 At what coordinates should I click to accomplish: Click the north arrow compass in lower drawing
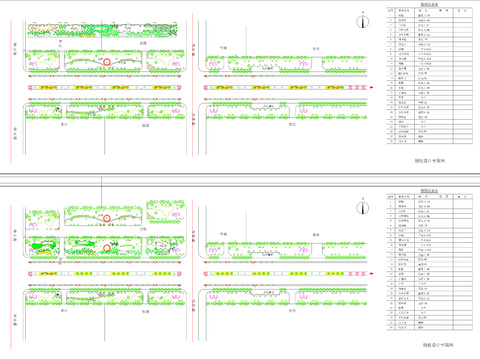pyautogui.click(x=363, y=207)
